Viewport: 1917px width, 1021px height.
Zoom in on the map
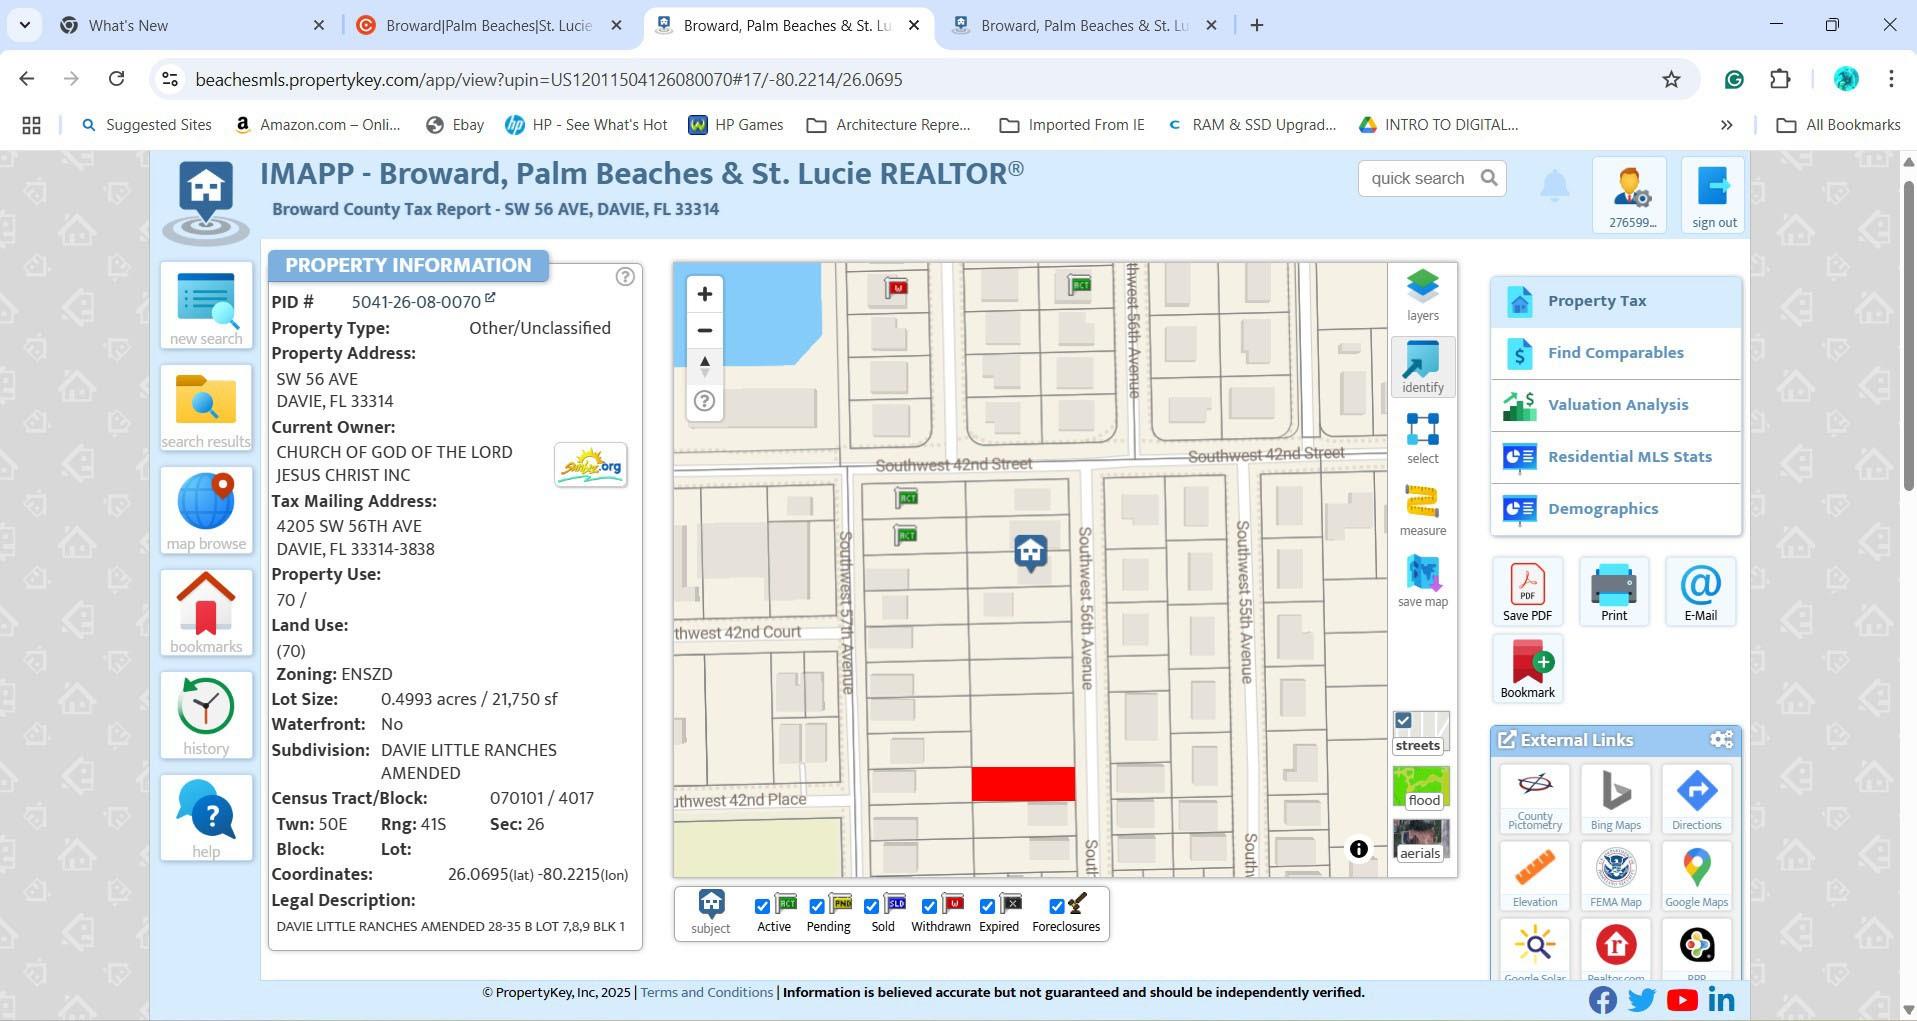(704, 294)
